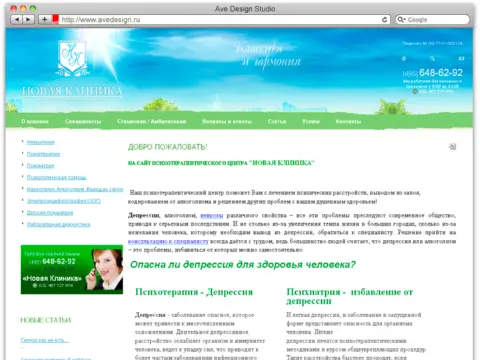Viewport: 480px width, 360px height.
Task: Click the ДОБРО ПОЖАЛОВАТЬ! heading
Action: [x=168, y=147]
